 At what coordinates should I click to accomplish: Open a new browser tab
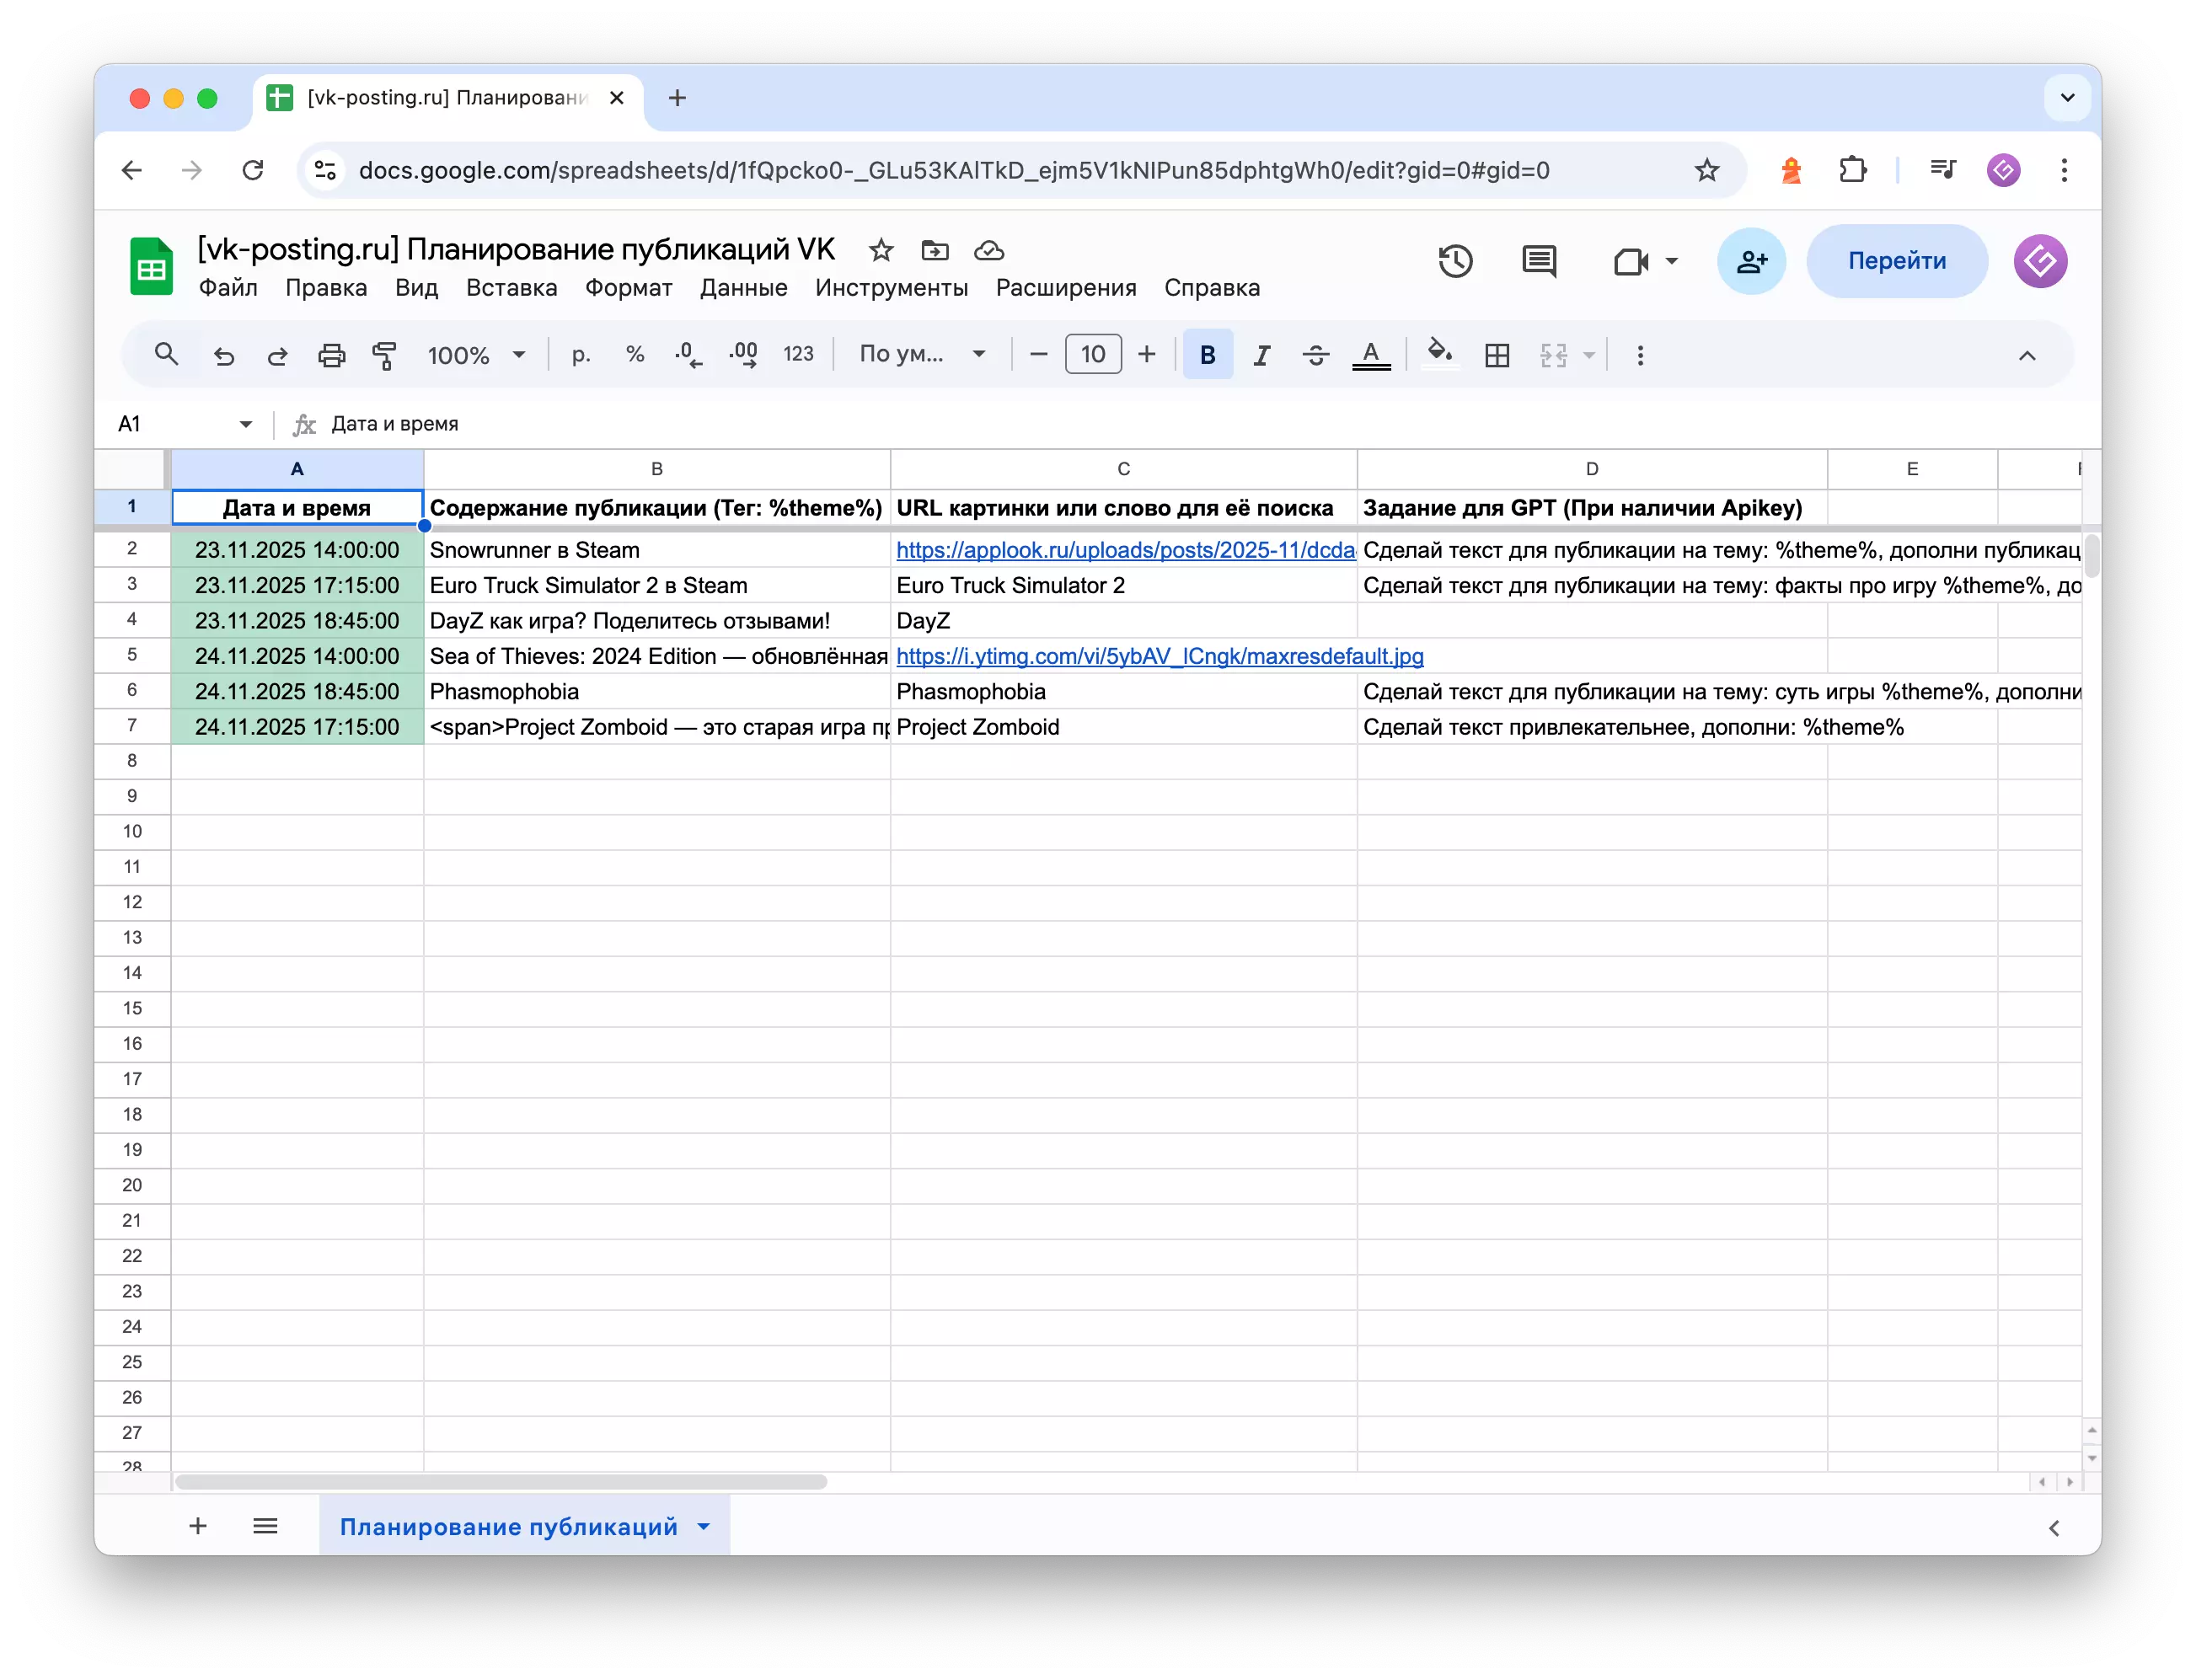(677, 98)
